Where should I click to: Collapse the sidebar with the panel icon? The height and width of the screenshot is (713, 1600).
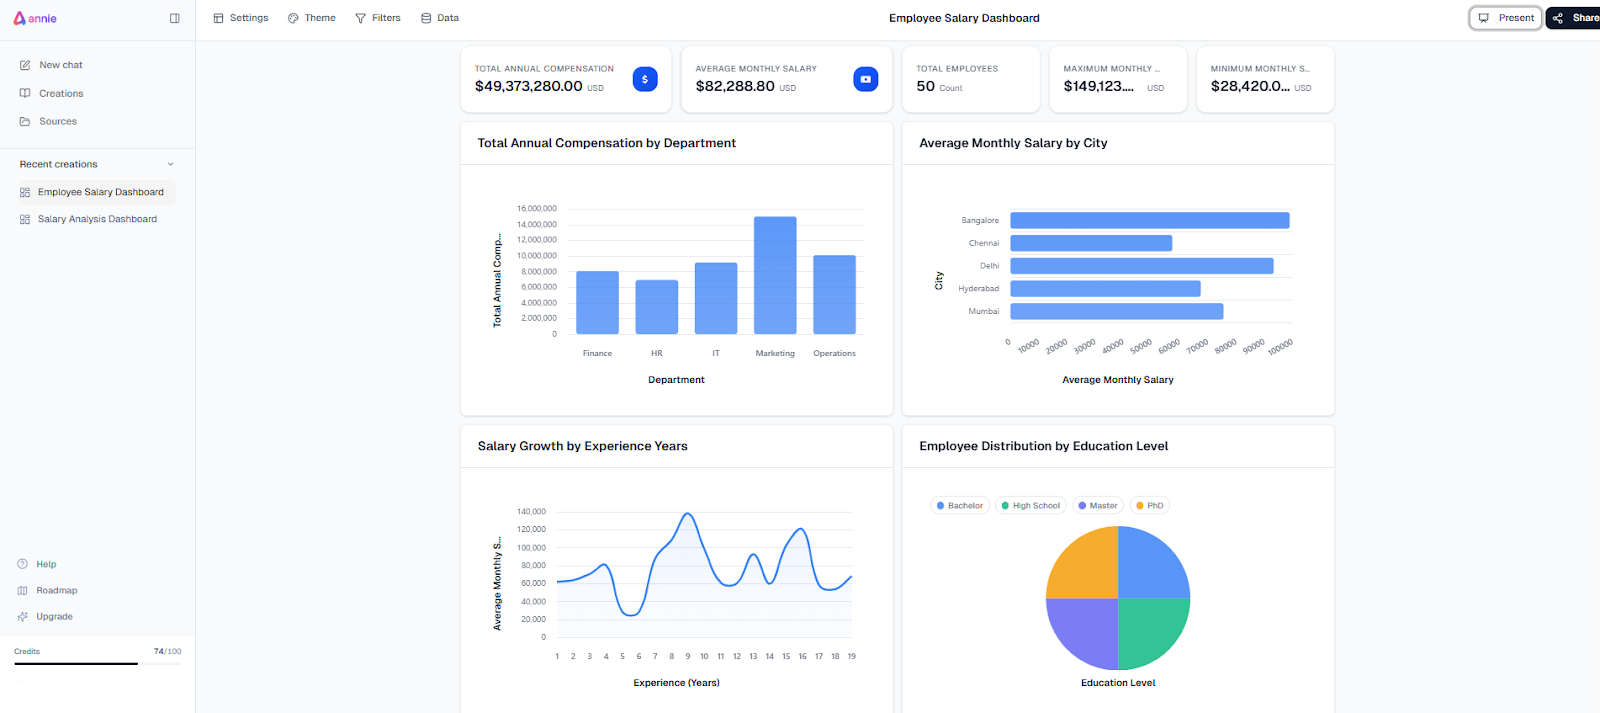point(175,18)
